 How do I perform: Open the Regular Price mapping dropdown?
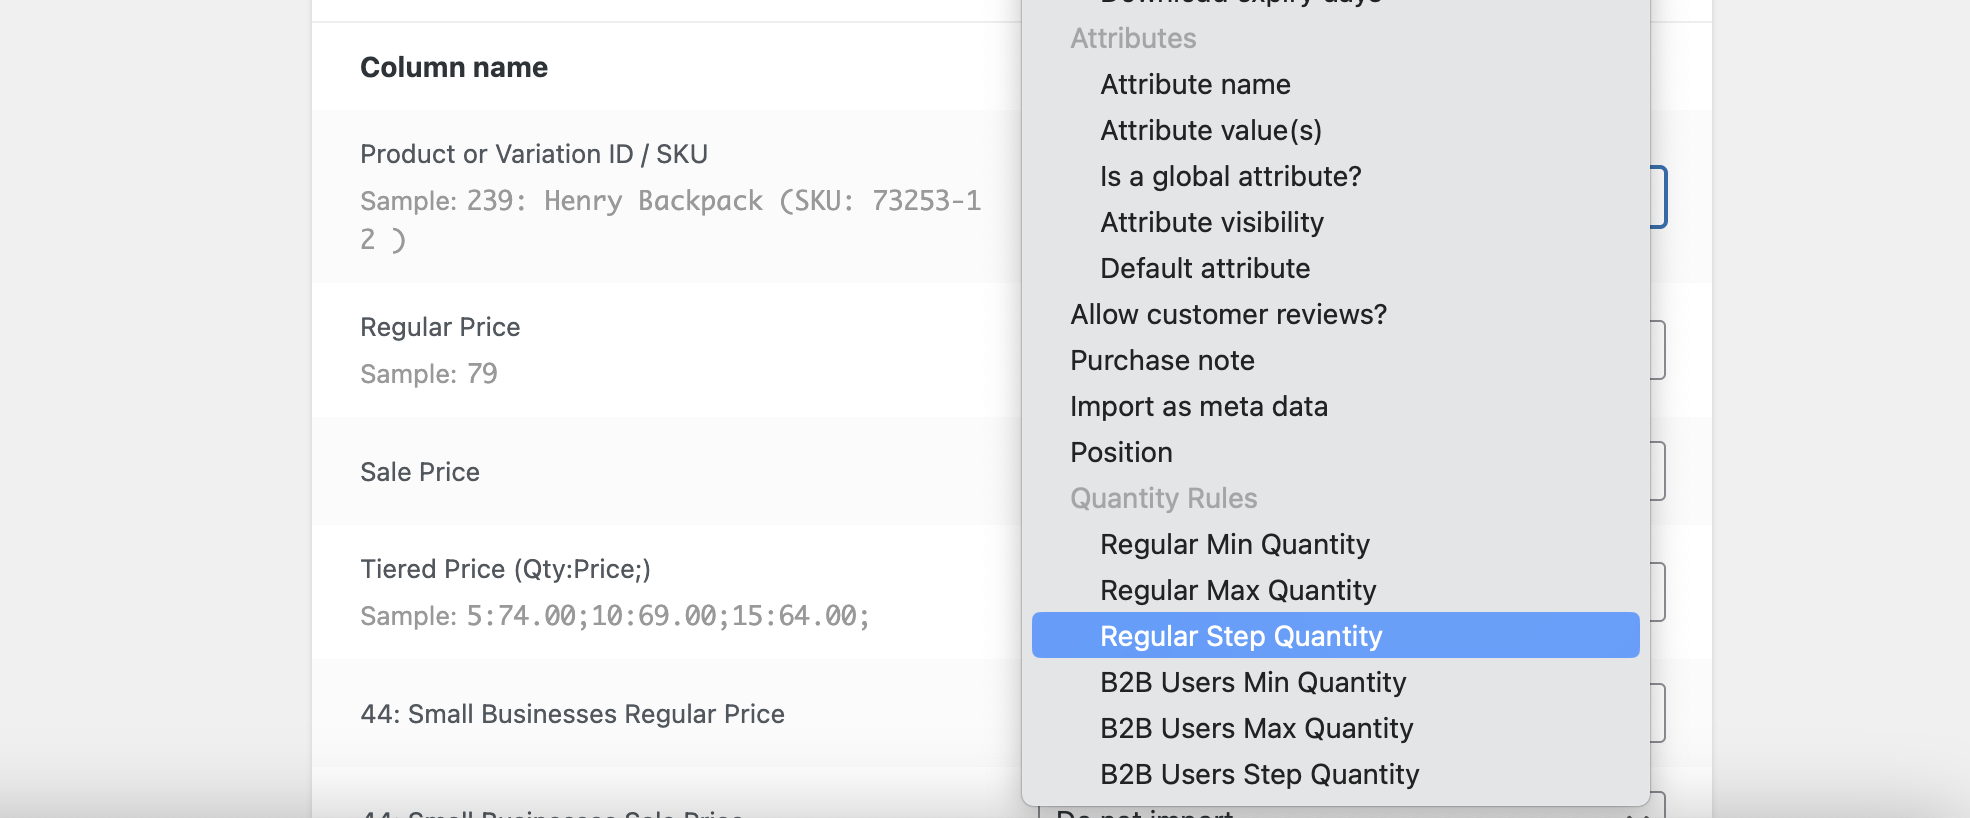pyautogui.click(x=1657, y=350)
